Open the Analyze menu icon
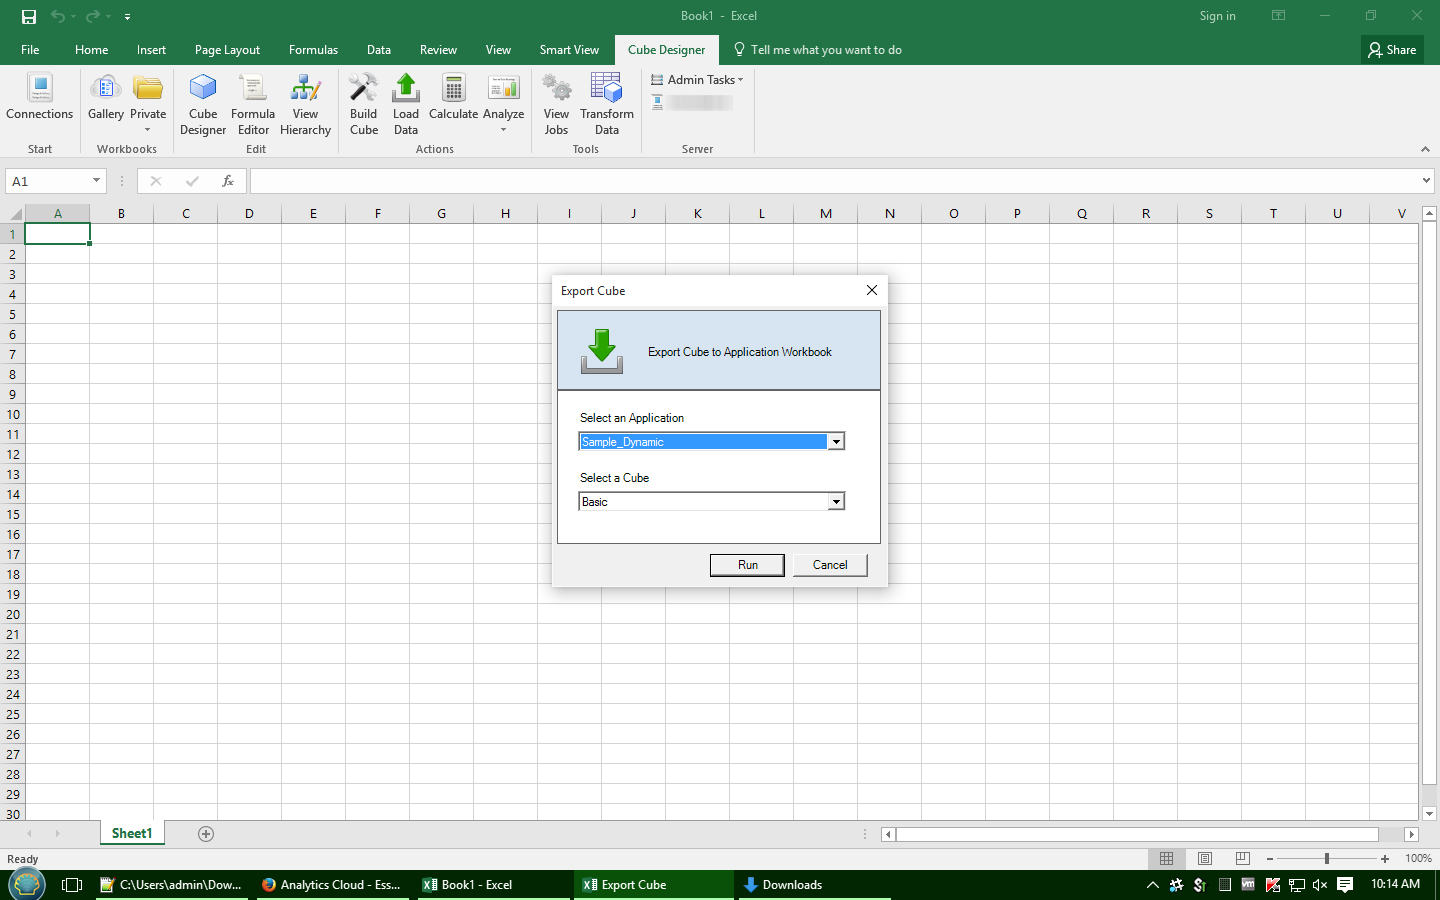Screen dimensions: 1440x900 tap(504, 103)
